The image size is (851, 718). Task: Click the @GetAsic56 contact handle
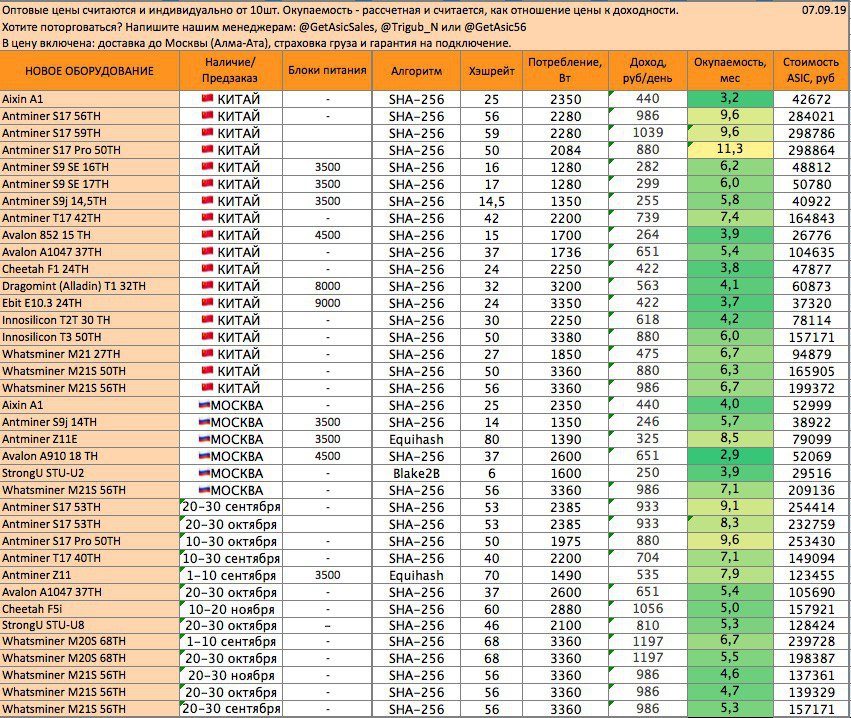click(495, 27)
